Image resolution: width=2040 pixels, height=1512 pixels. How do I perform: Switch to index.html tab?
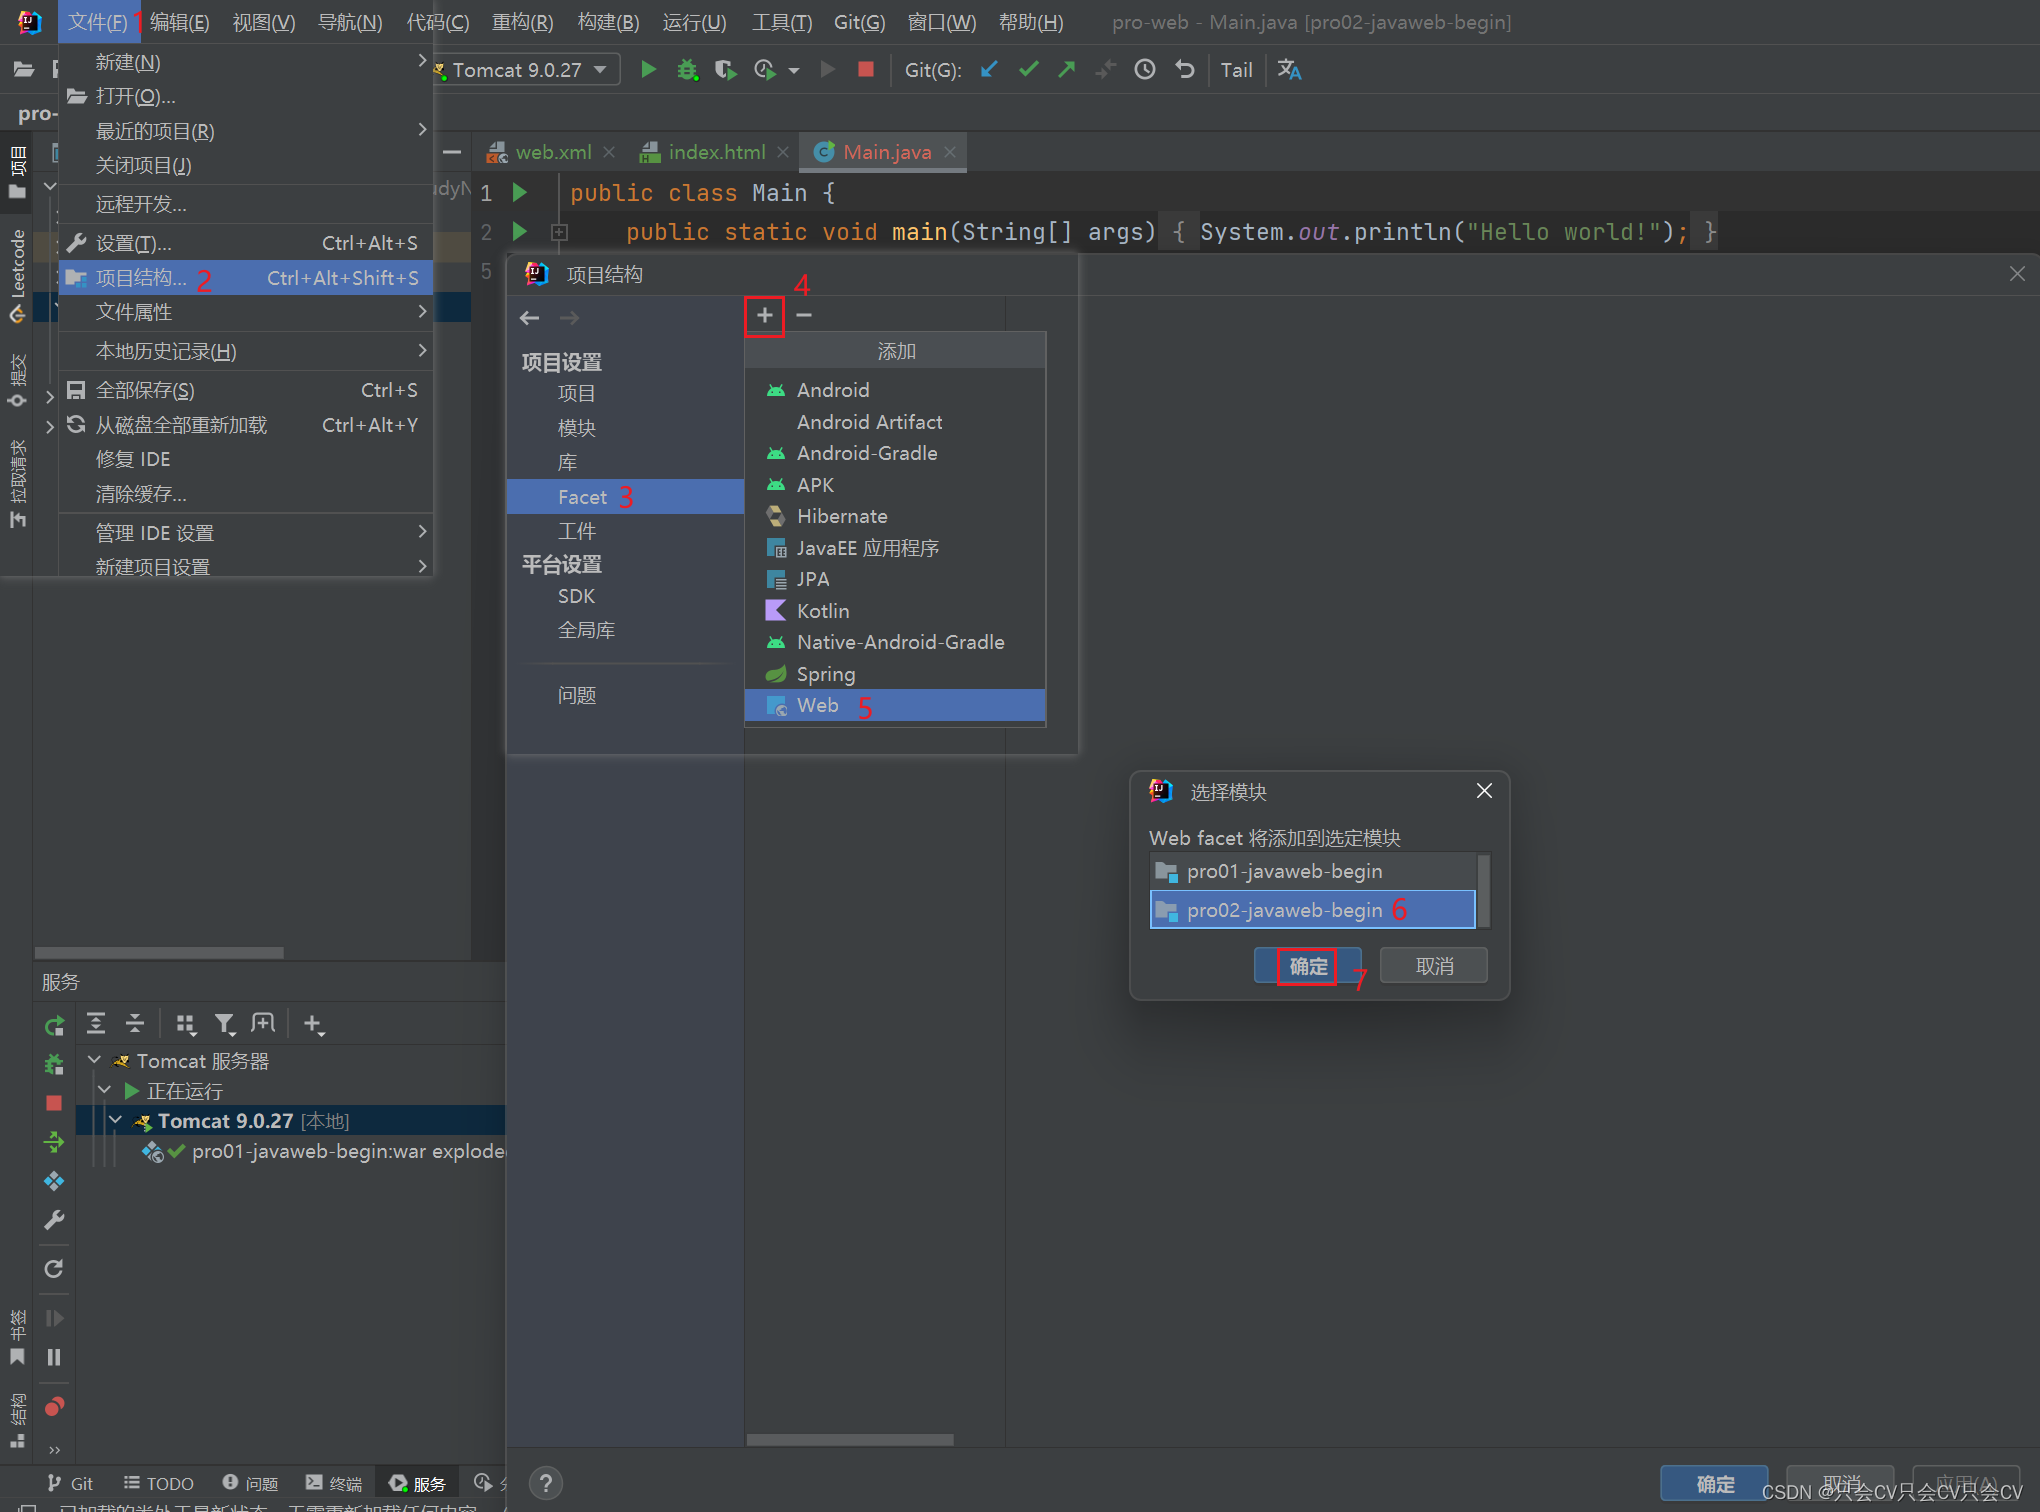[714, 152]
